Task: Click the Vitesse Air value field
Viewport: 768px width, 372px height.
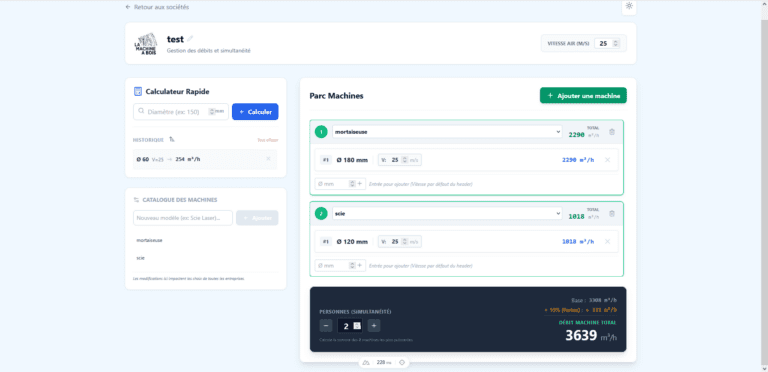Action: (607, 44)
